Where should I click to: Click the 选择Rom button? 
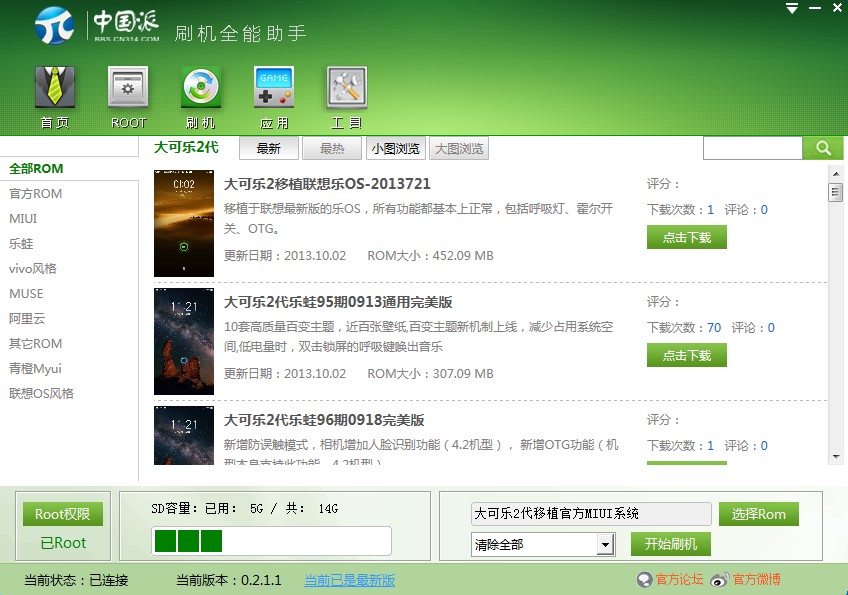[759, 514]
